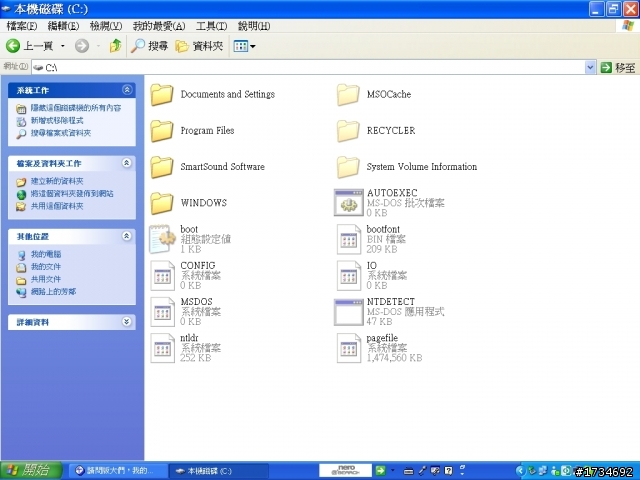
Task: Select the boot configuration file icon
Action: (162, 239)
